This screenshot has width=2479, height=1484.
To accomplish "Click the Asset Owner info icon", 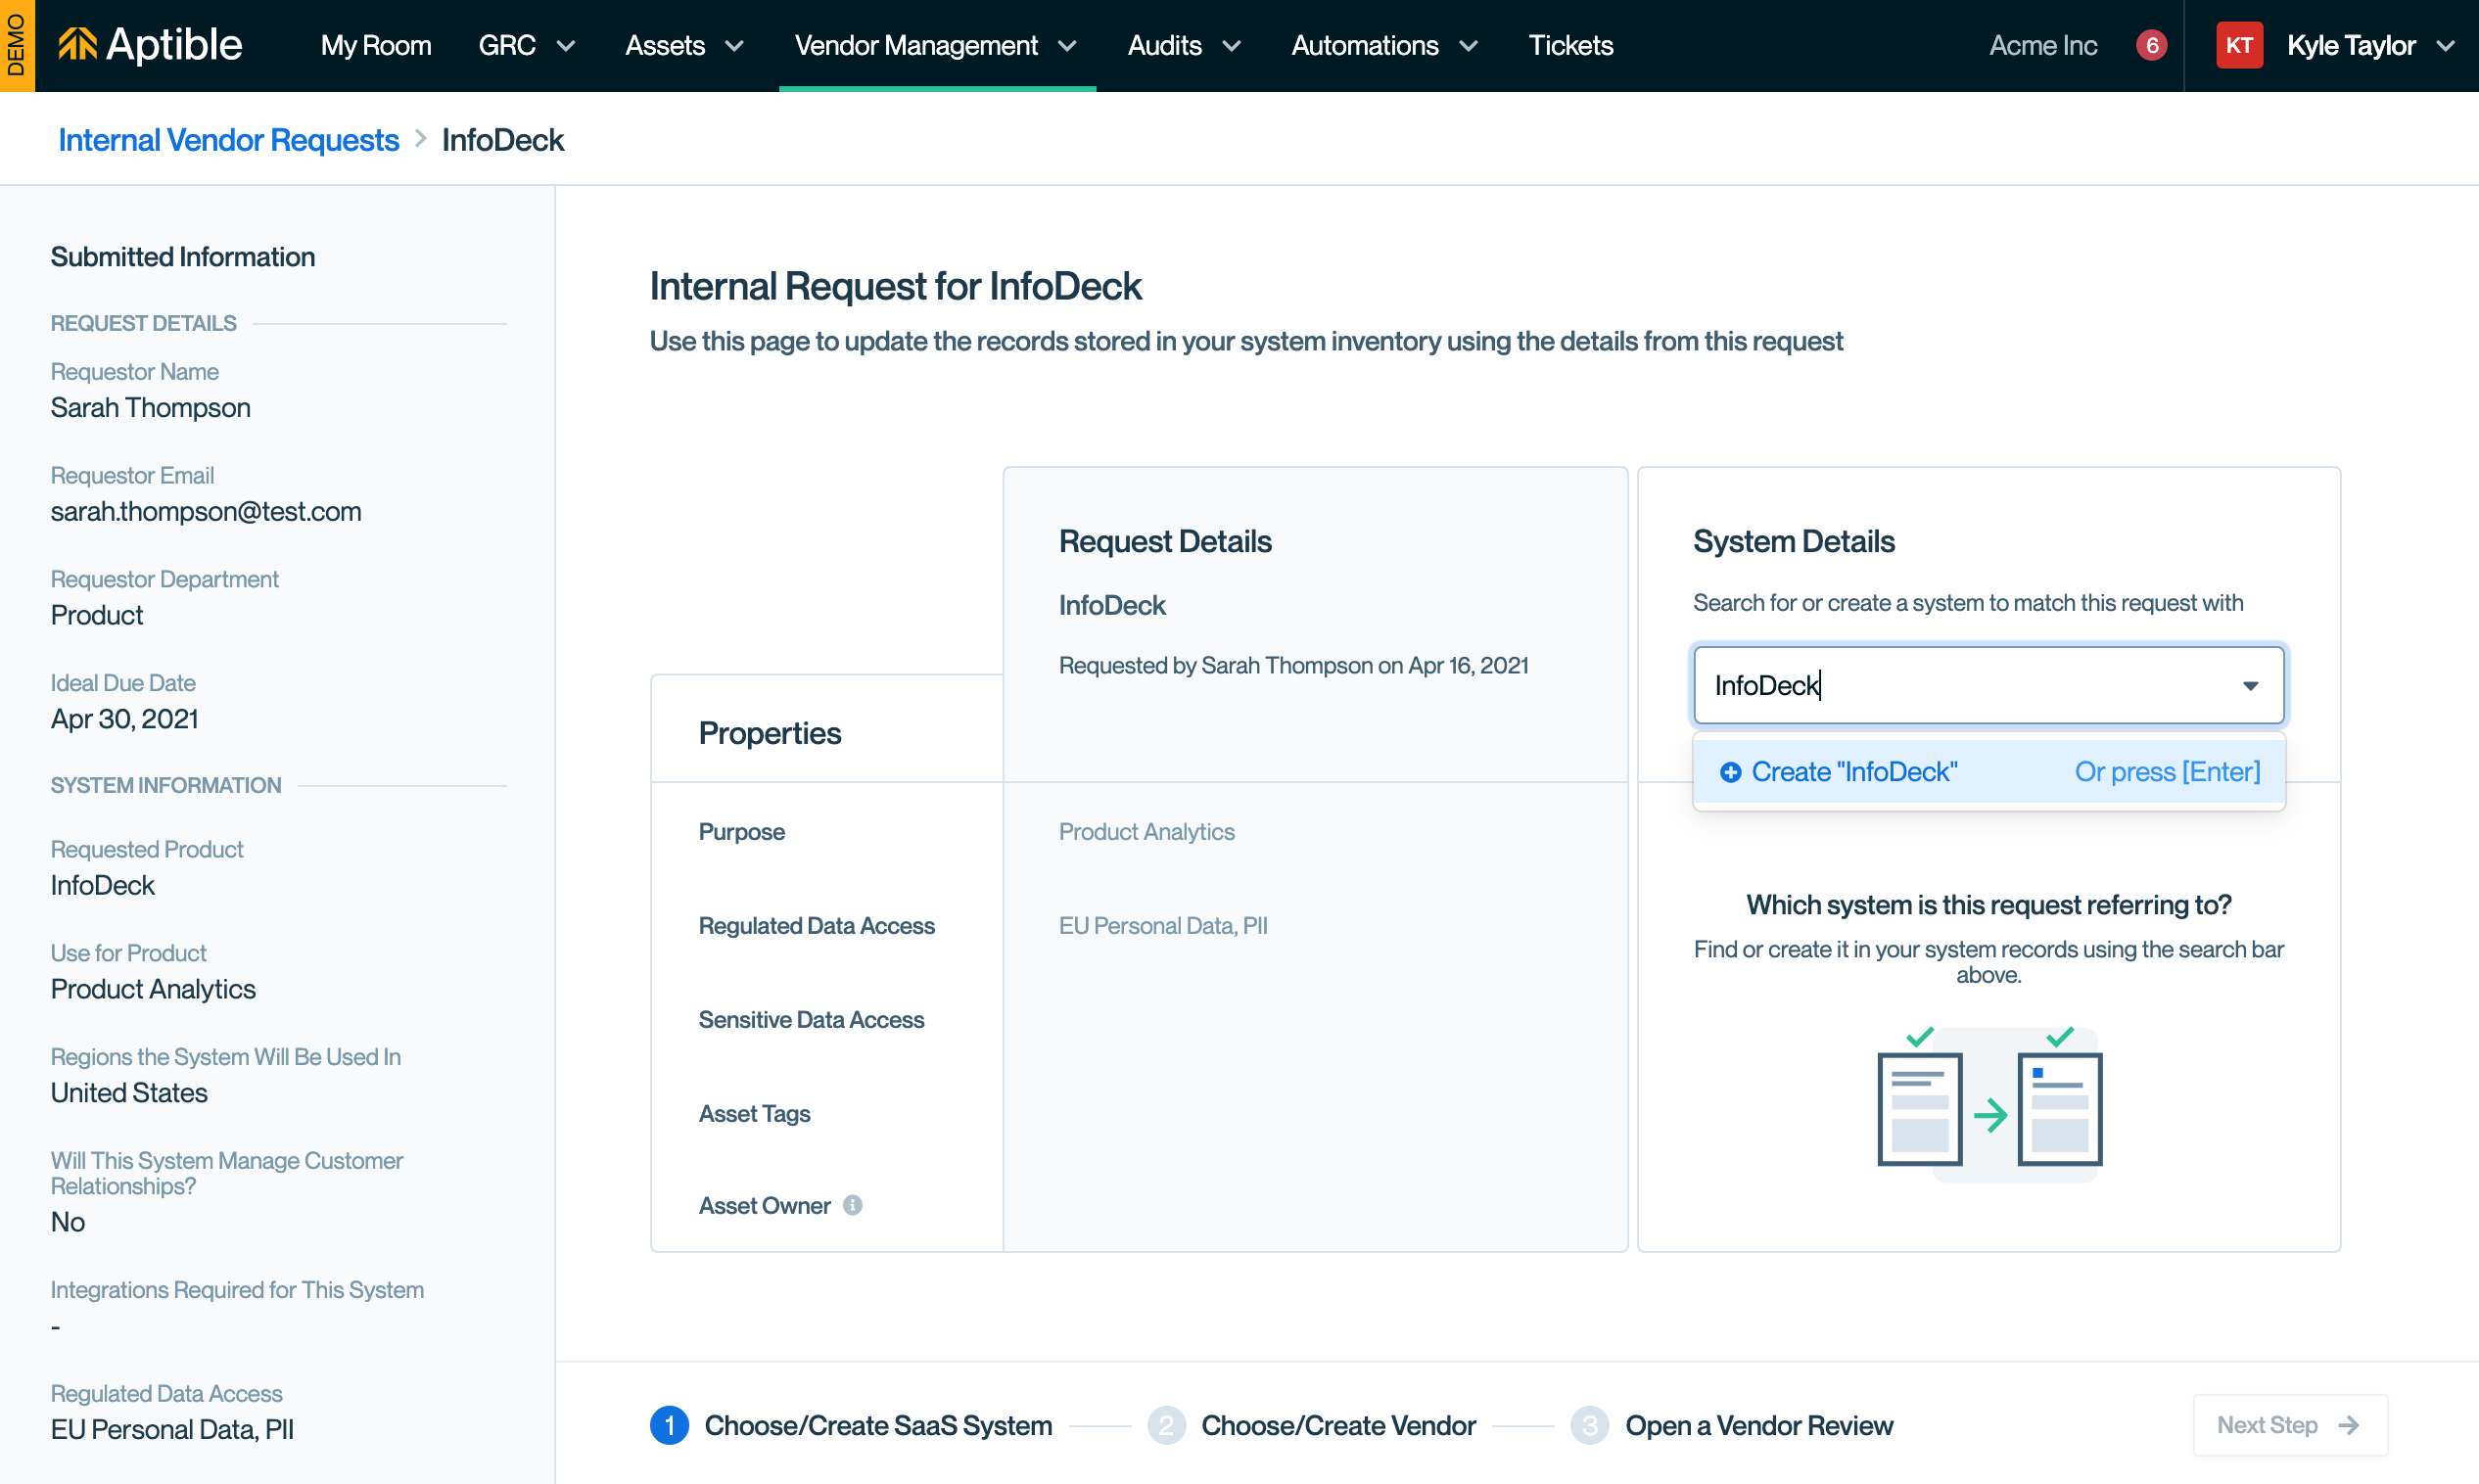I will pyautogui.click(x=852, y=1205).
